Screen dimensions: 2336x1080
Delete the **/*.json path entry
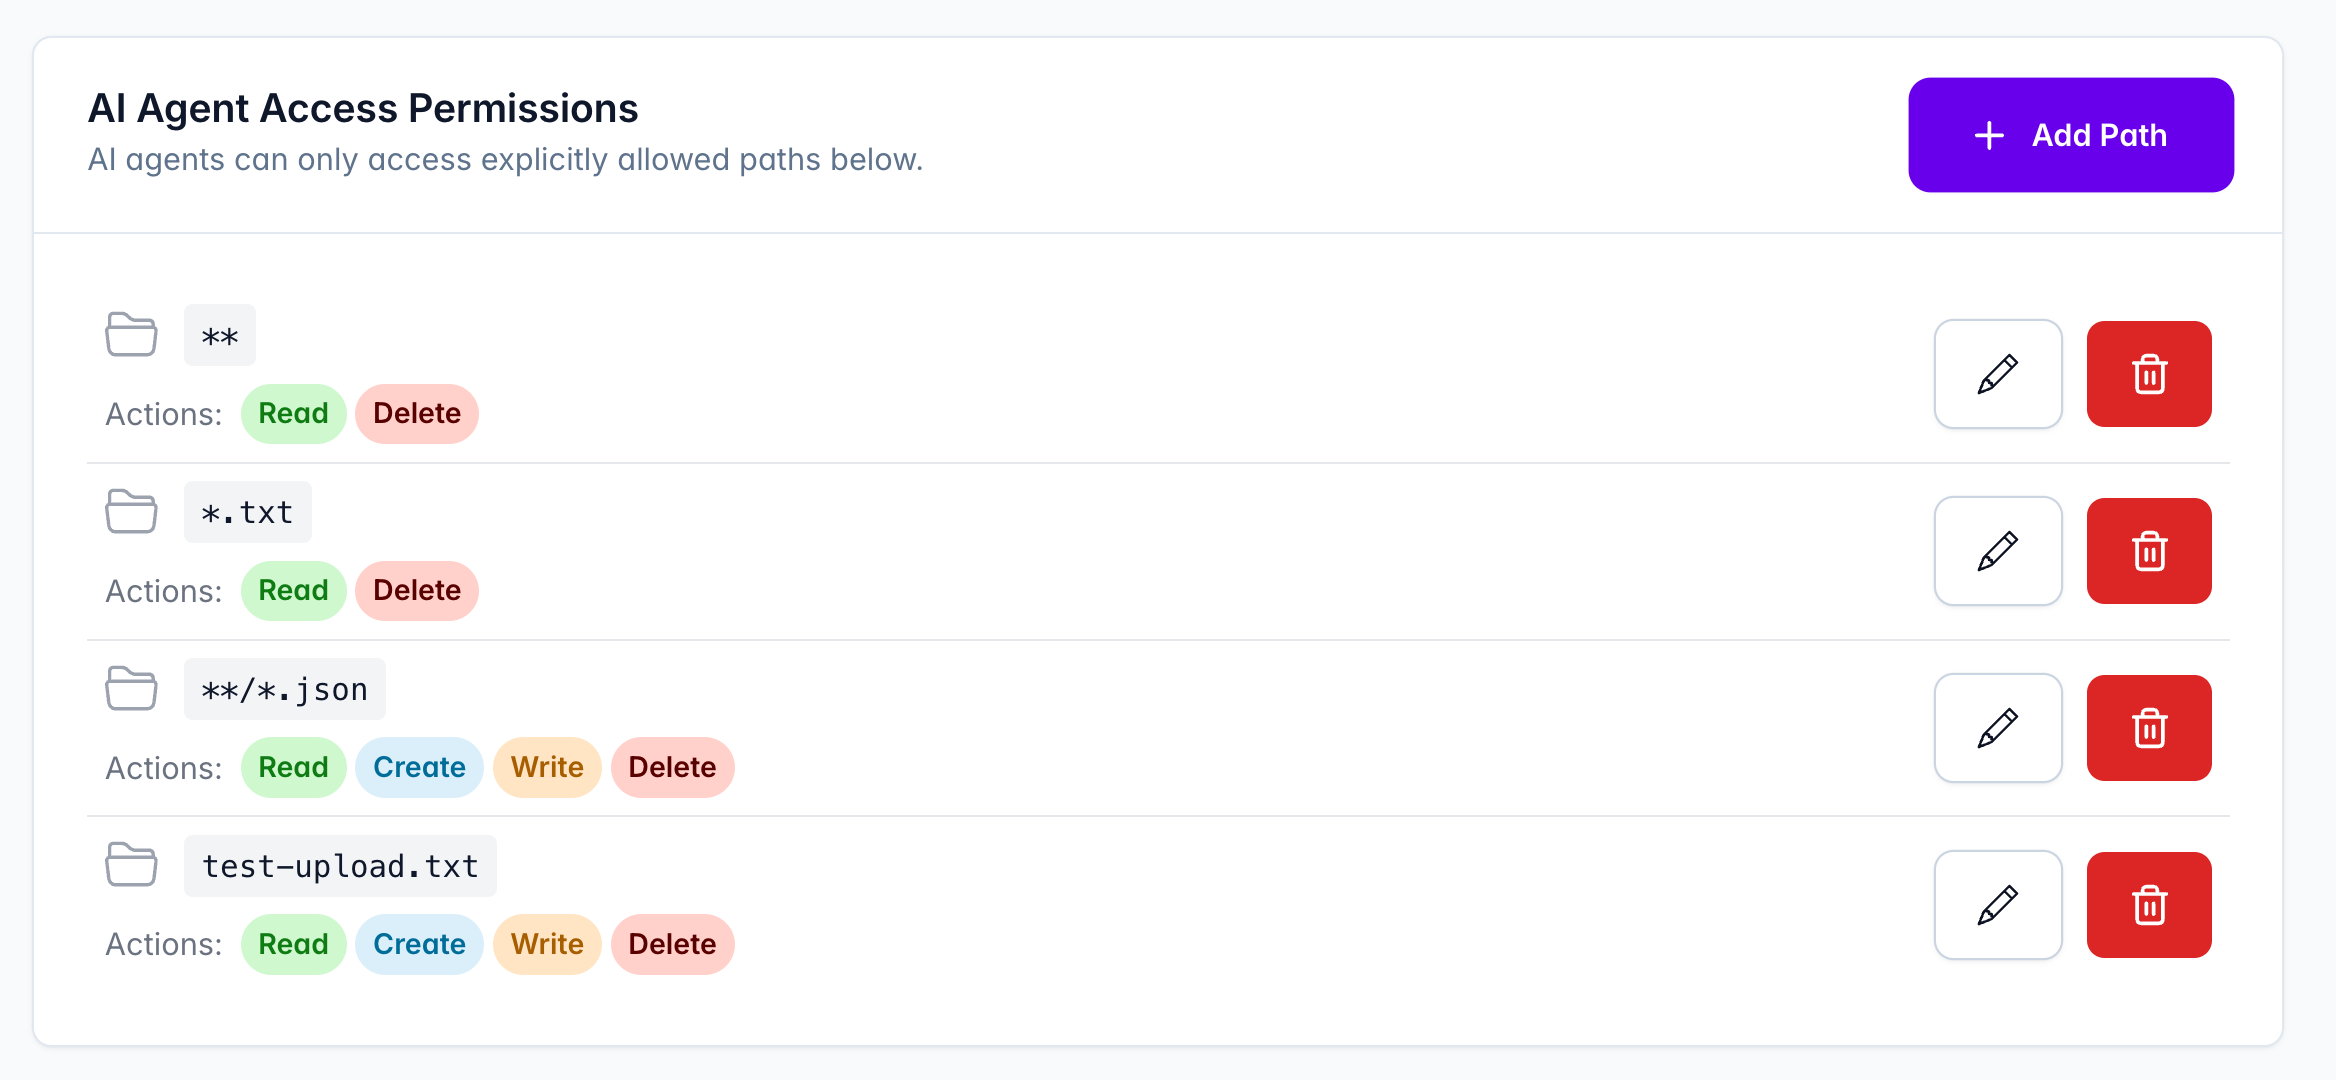click(2148, 728)
